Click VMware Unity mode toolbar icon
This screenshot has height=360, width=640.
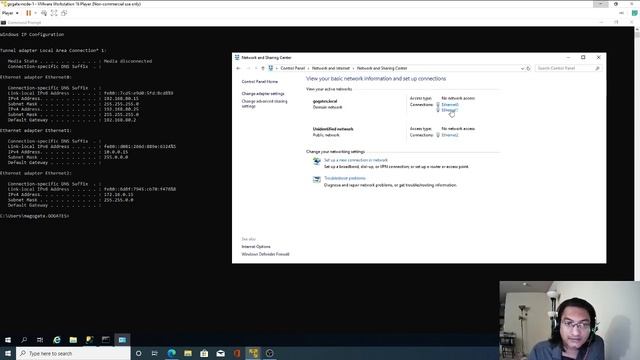coord(64,13)
